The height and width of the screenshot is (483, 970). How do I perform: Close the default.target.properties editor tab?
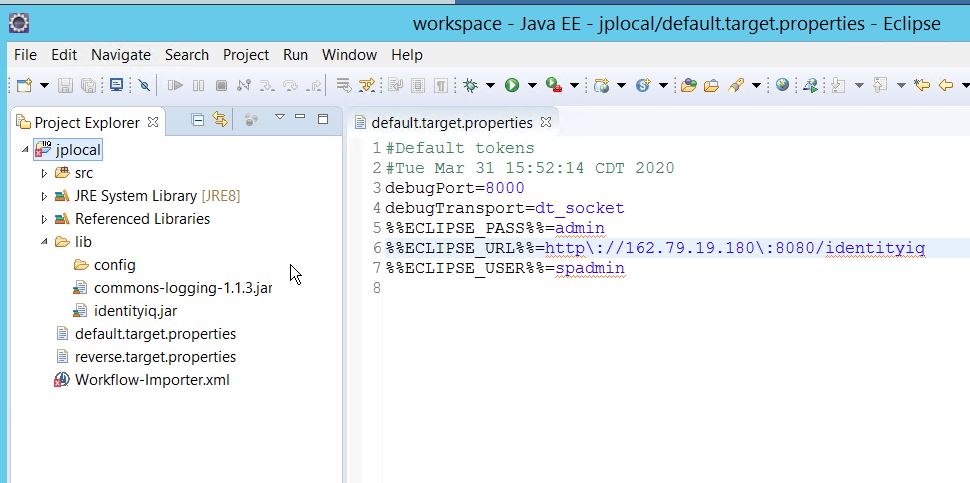(545, 122)
